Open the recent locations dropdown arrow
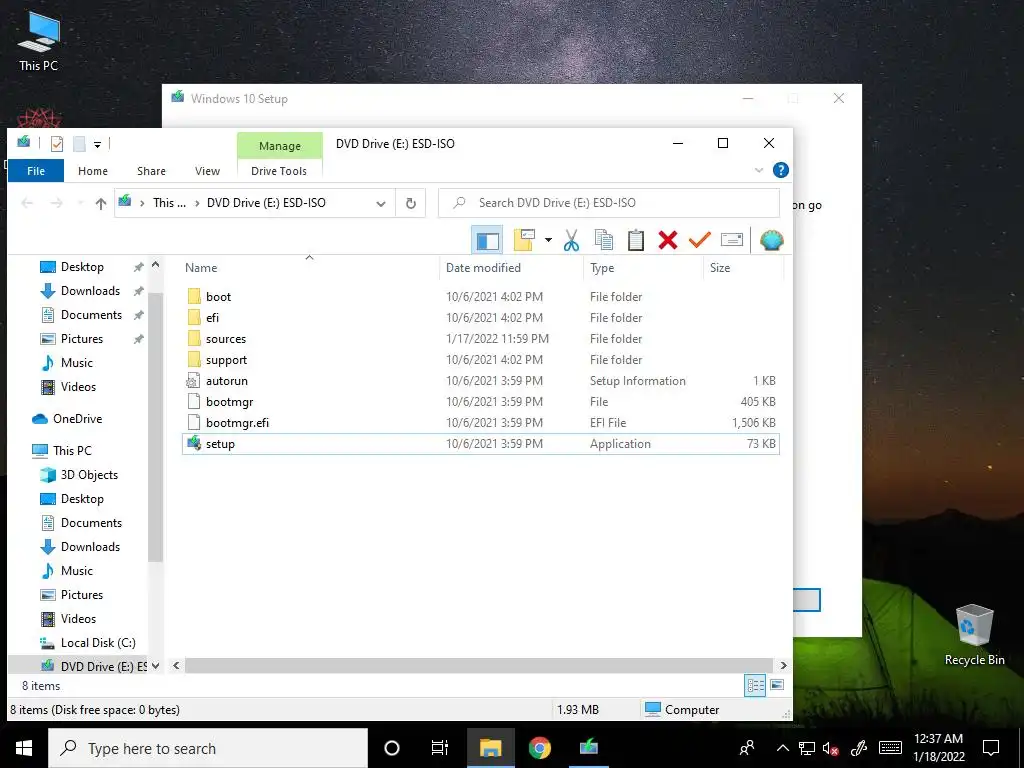This screenshot has width=1024, height=768. click(80, 203)
